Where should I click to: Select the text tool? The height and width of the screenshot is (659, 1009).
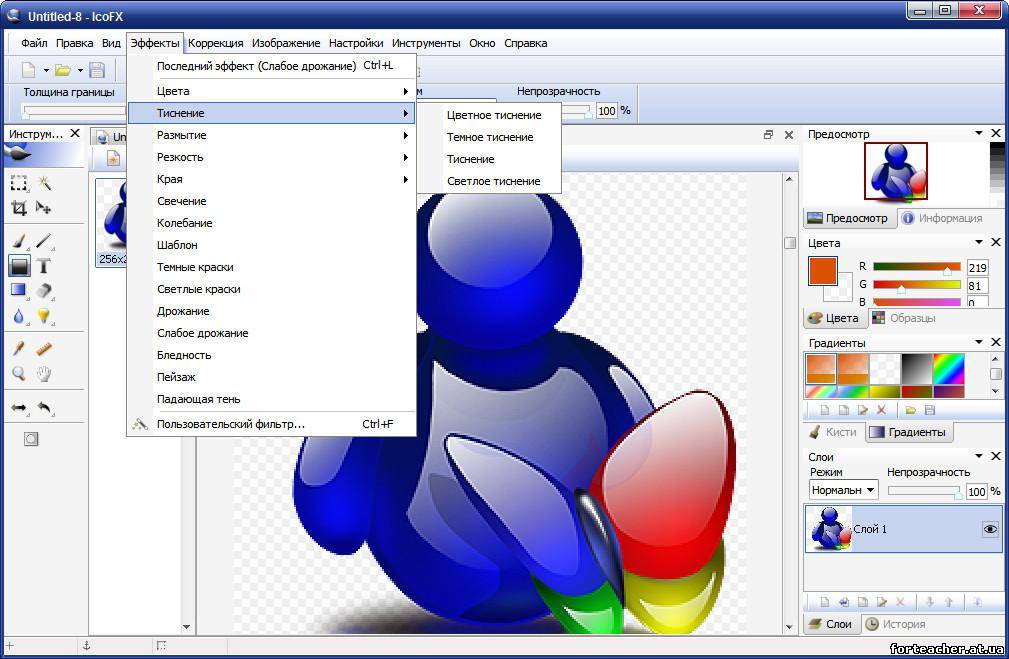(44, 266)
